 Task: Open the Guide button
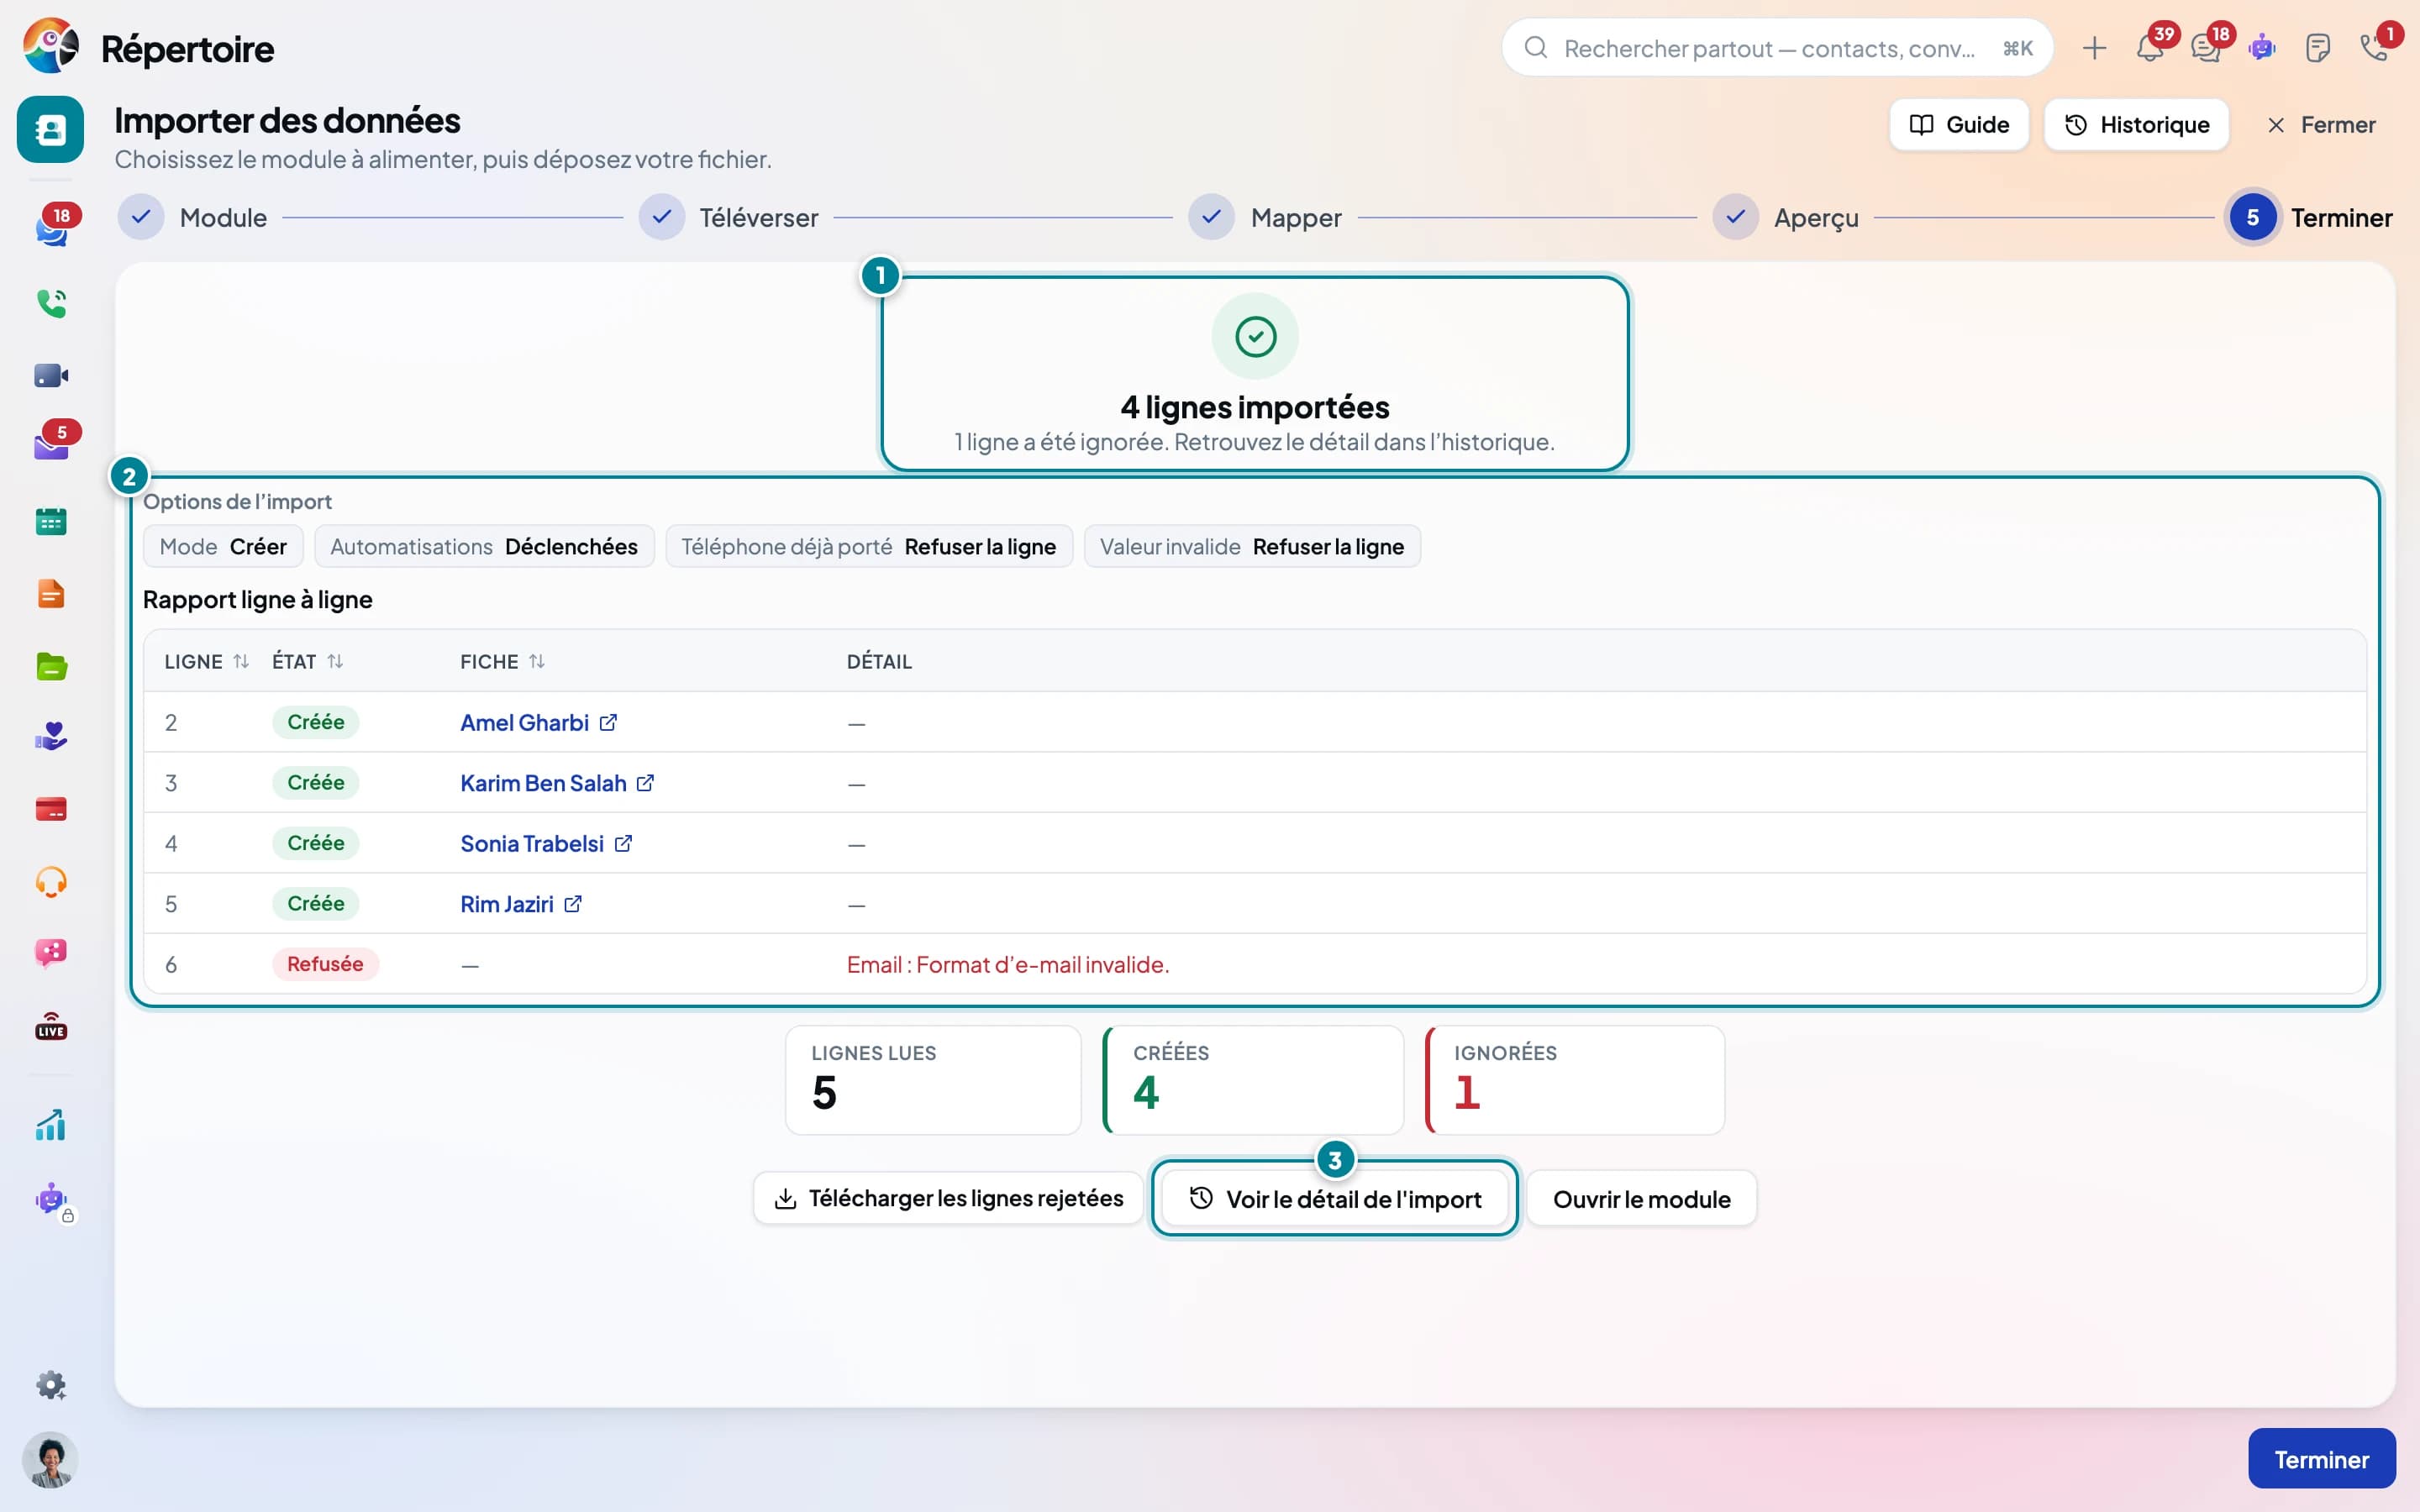pos(1959,125)
